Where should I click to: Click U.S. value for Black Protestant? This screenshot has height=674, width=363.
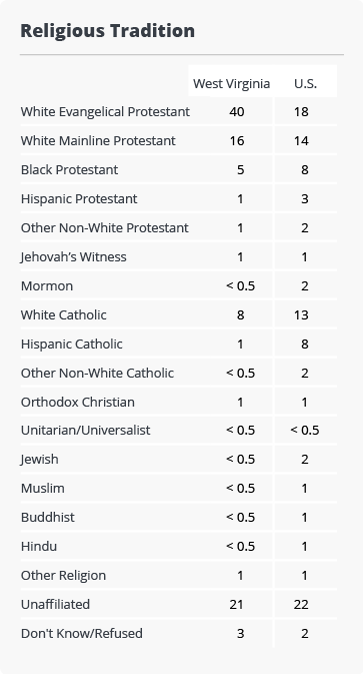305,170
